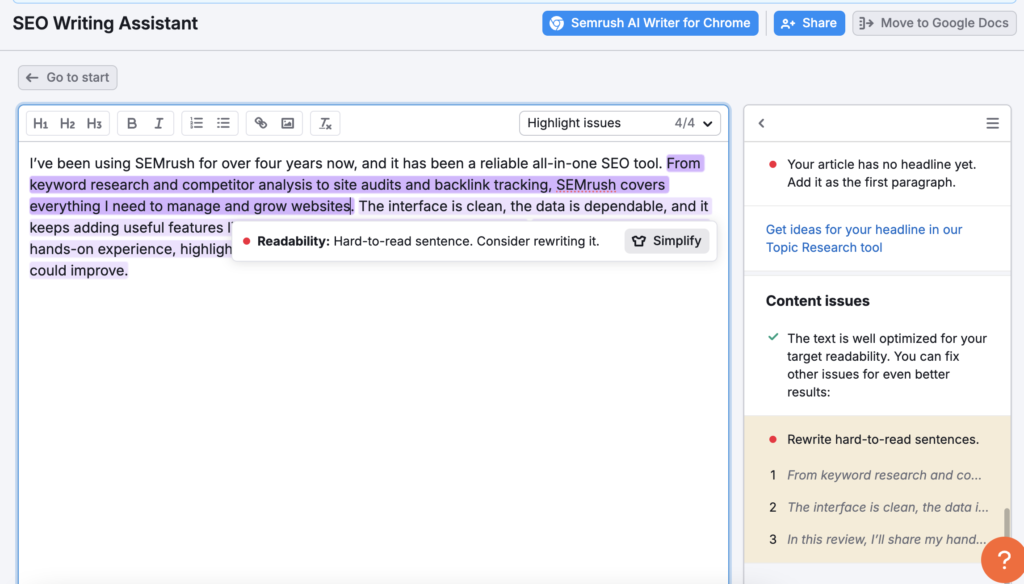Apply Heading 2 format
Screen dimensions: 1024x584
tap(67, 123)
